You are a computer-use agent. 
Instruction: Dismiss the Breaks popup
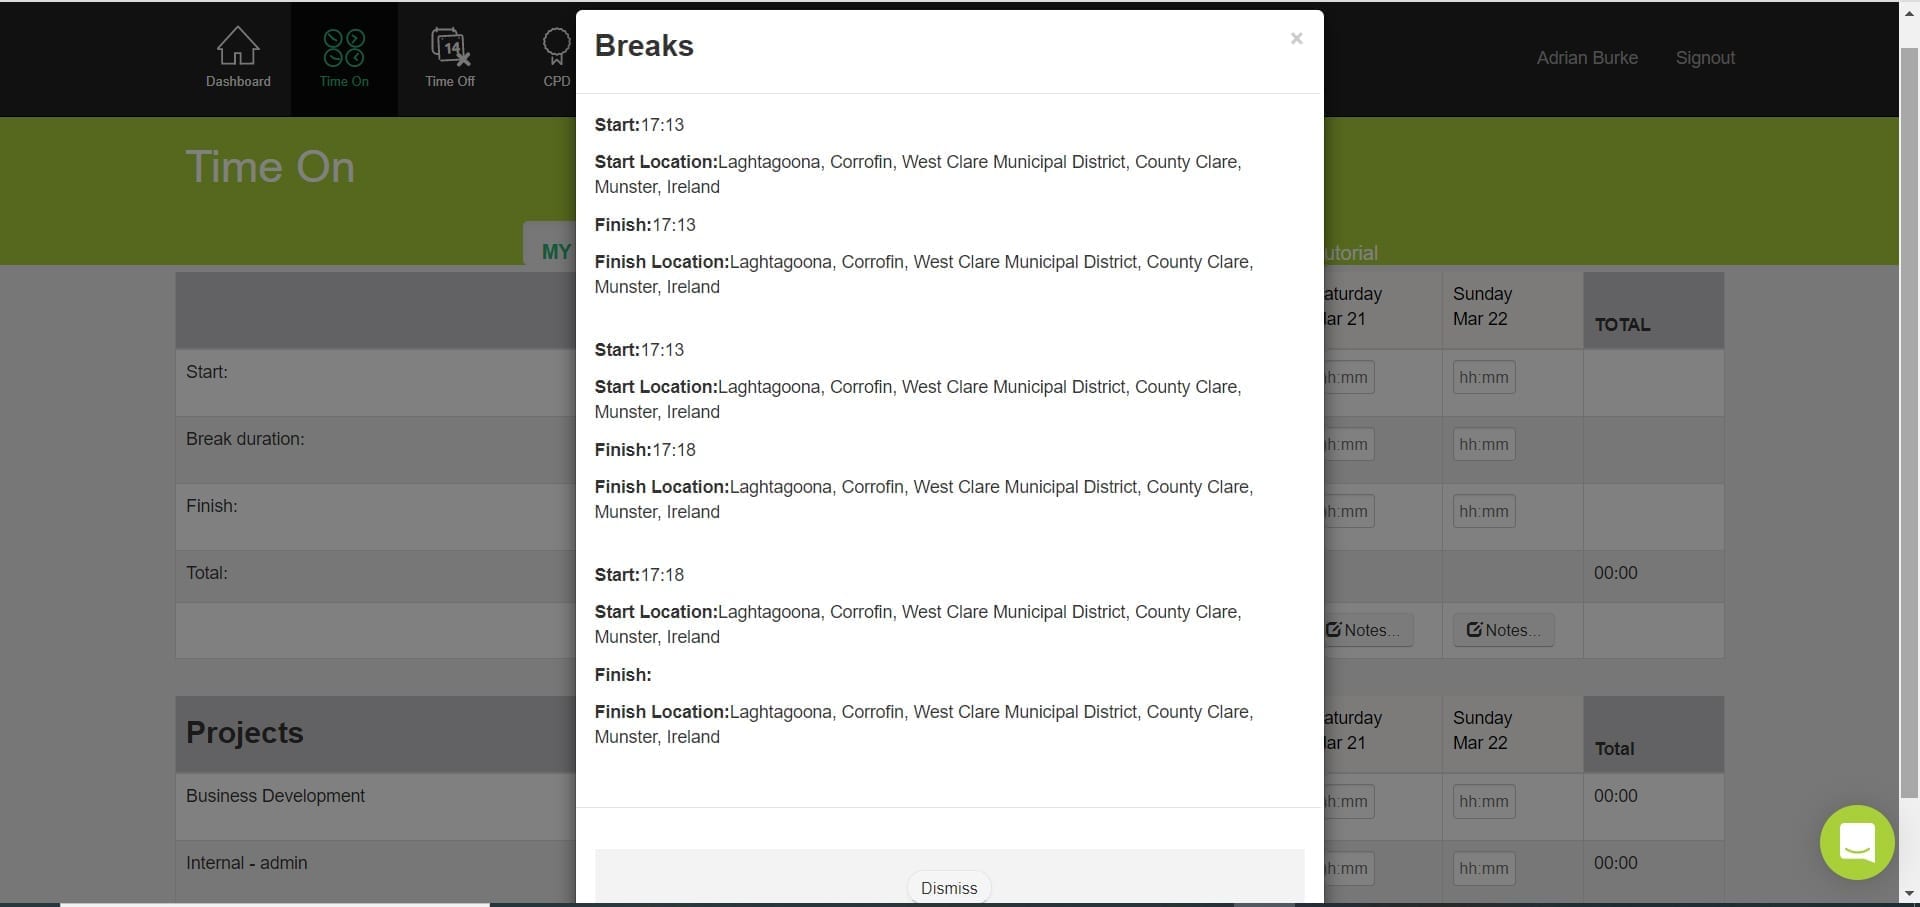949,888
